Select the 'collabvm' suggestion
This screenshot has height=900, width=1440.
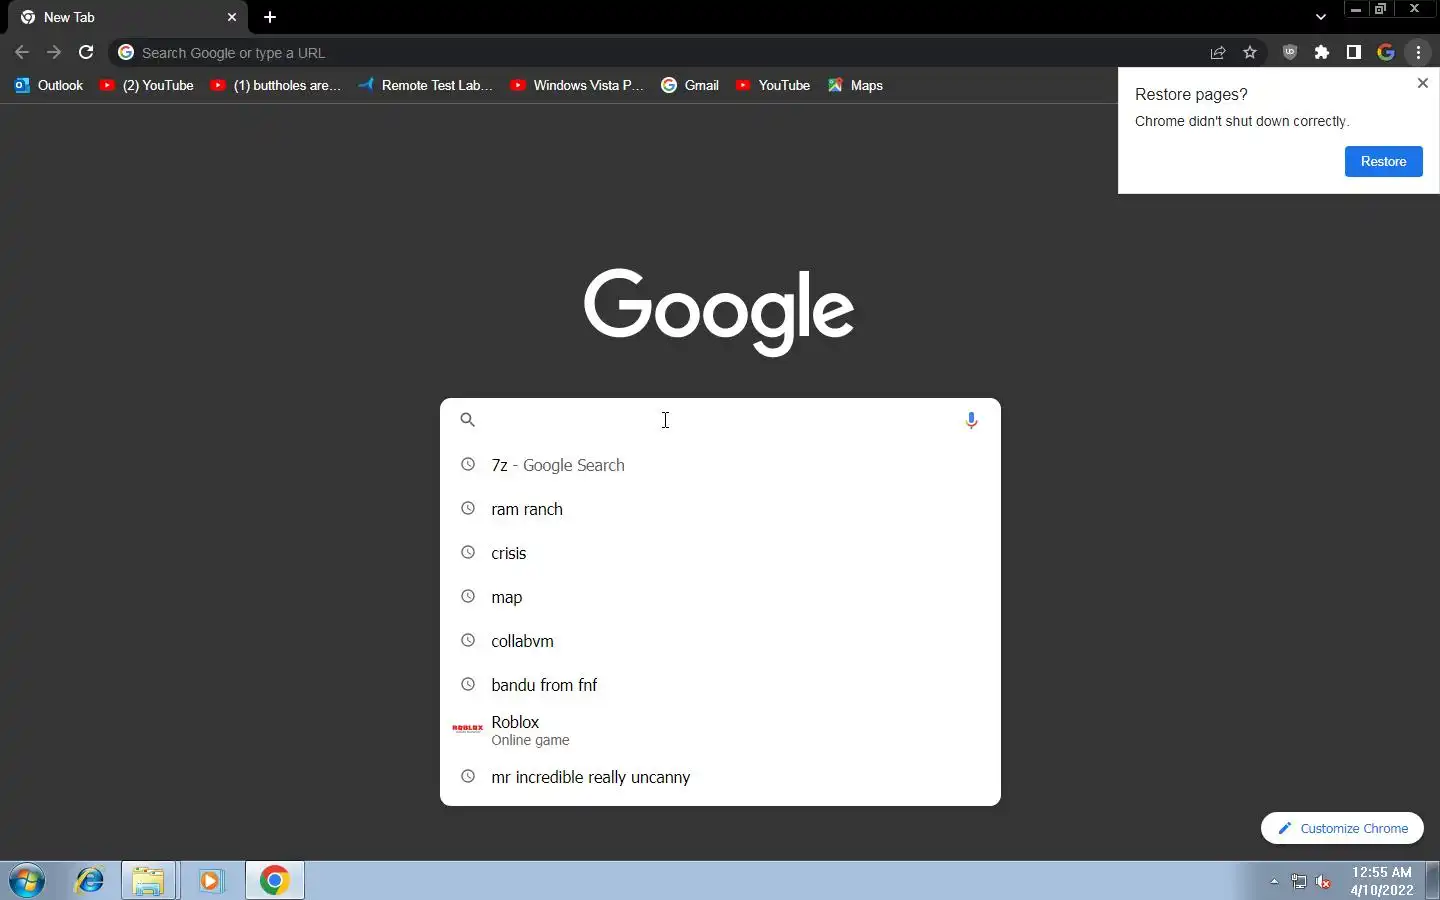pyautogui.click(x=720, y=641)
